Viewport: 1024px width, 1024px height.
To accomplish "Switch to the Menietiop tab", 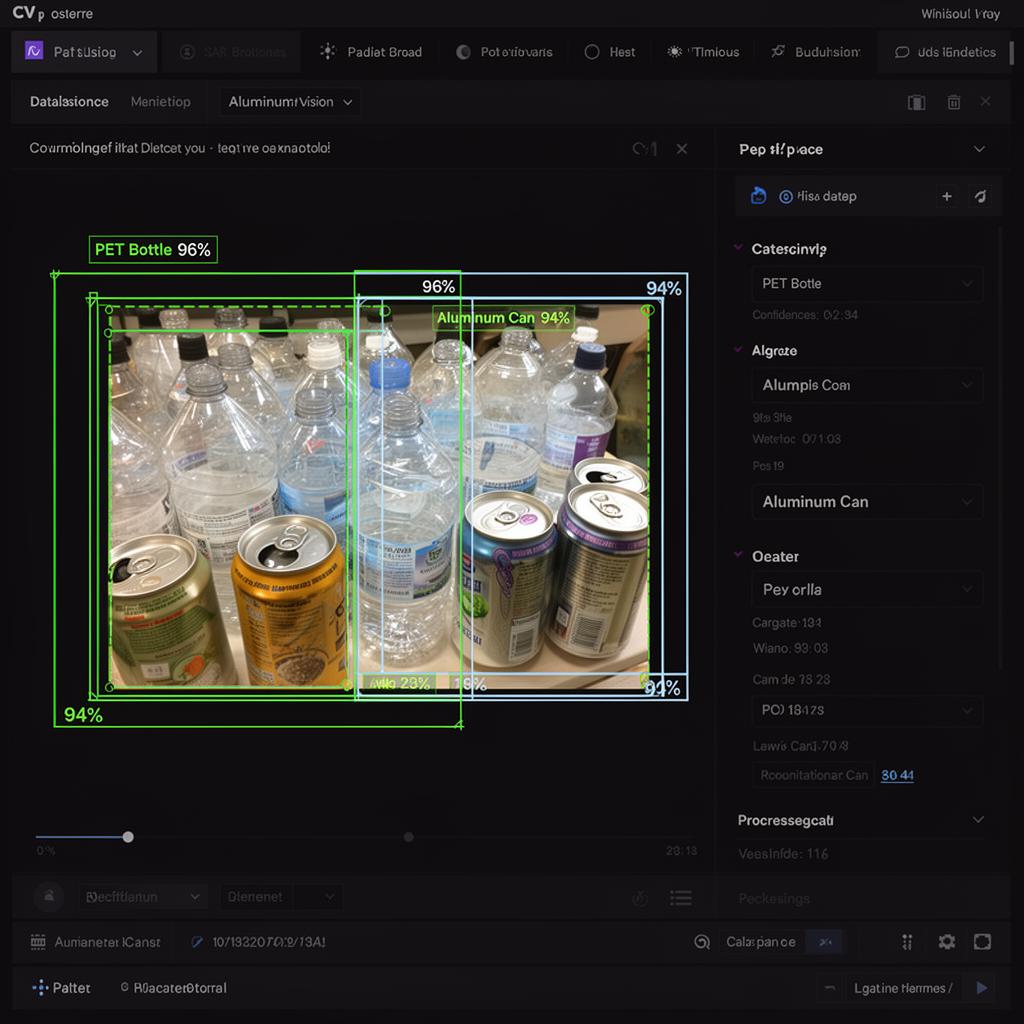I will click(161, 102).
